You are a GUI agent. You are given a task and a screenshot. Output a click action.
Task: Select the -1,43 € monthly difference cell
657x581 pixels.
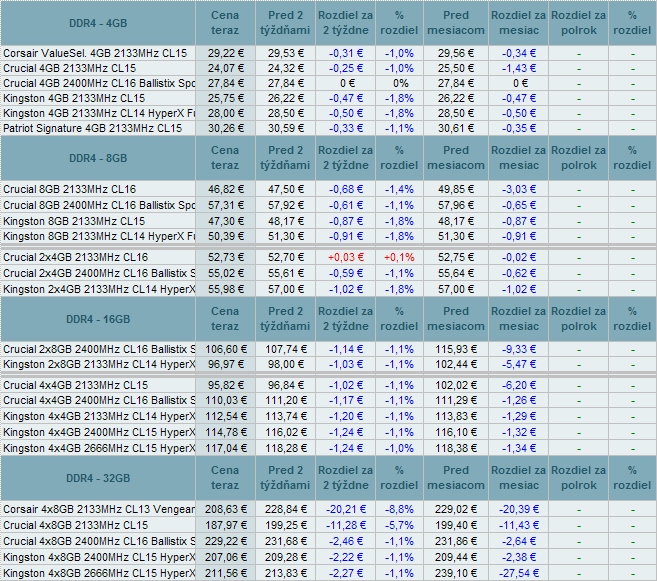click(x=519, y=68)
